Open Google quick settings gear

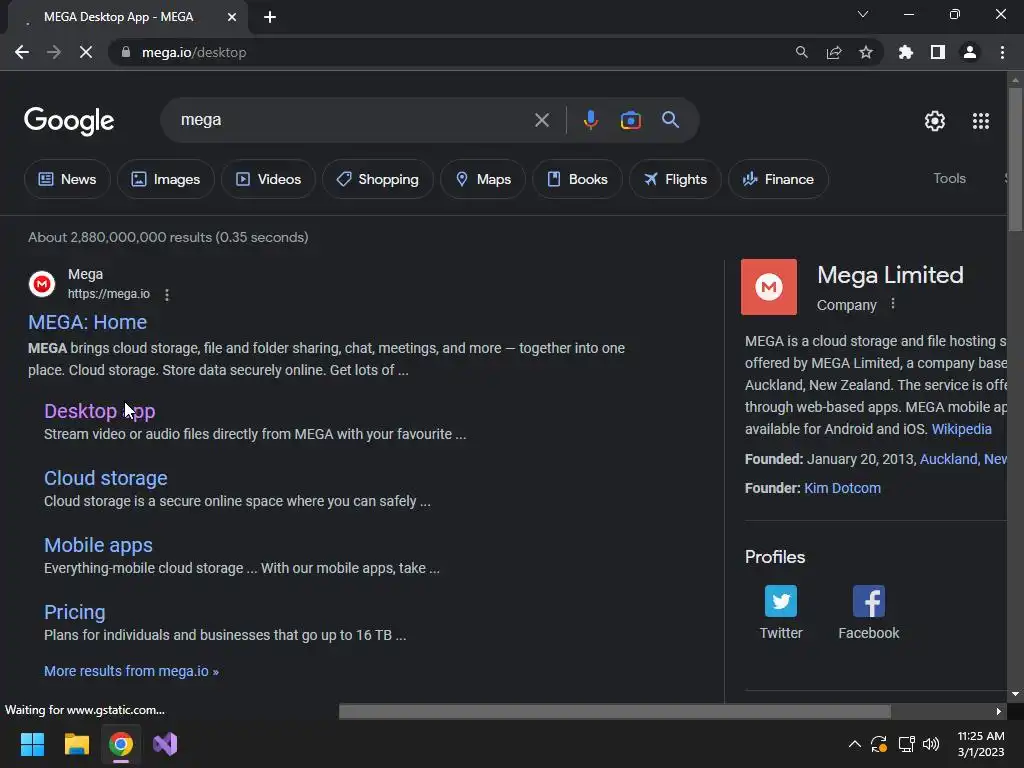tap(935, 121)
